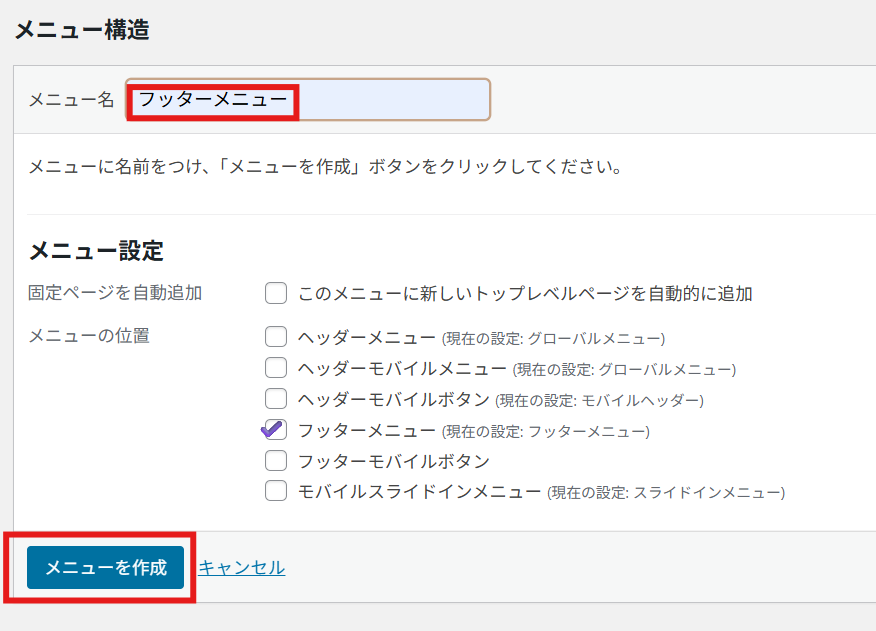Enable auto-add new top-level pages checkbox
The image size is (876, 631).
click(276, 293)
